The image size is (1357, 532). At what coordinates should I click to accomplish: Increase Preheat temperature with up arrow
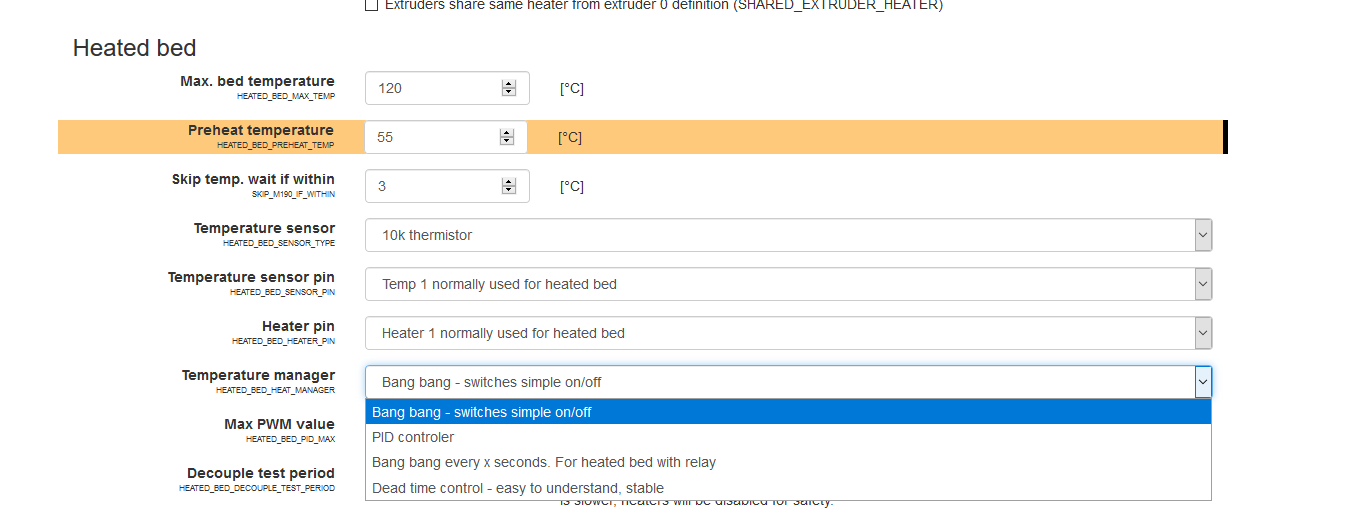pyautogui.click(x=506, y=133)
